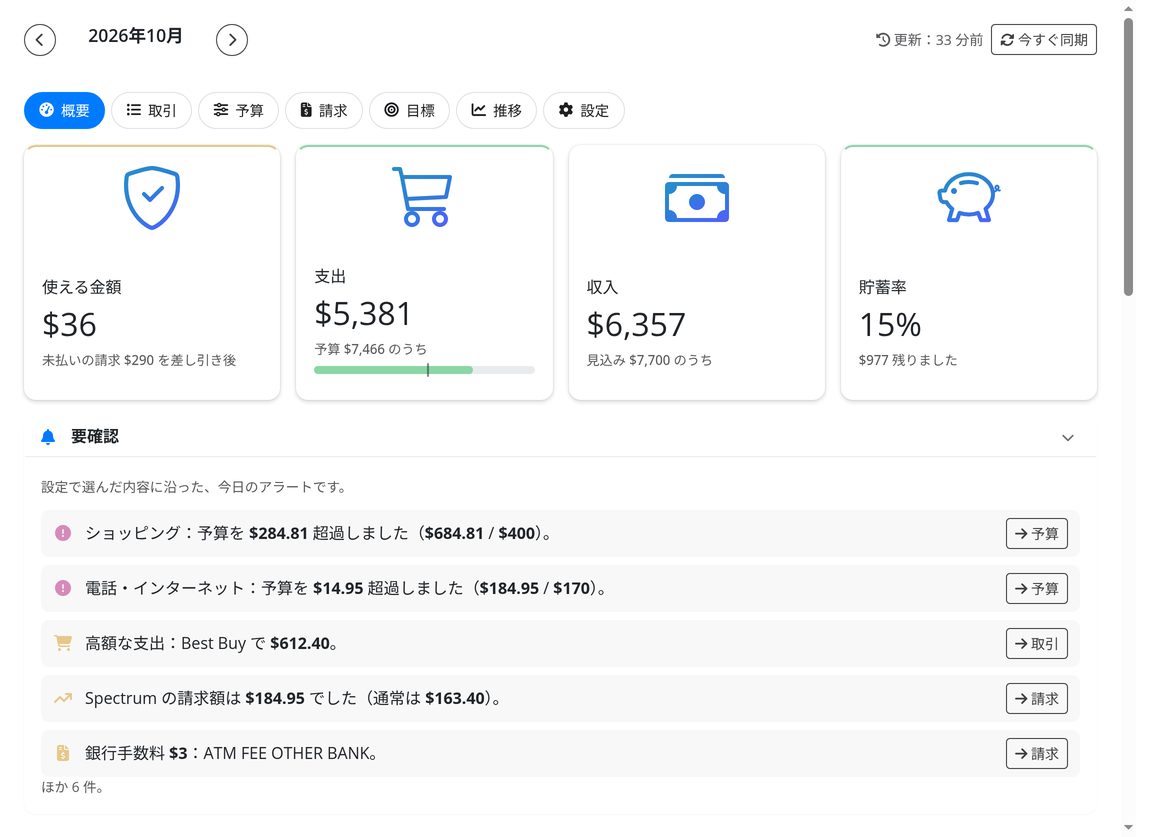This screenshot has height=837, width=1160.
Task: Go to next month with right arrow
Action: coord(232,40)
